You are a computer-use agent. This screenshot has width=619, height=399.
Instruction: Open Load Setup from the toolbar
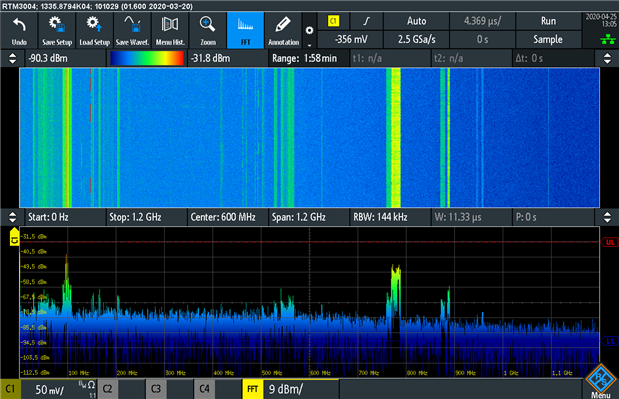point(94,31)
